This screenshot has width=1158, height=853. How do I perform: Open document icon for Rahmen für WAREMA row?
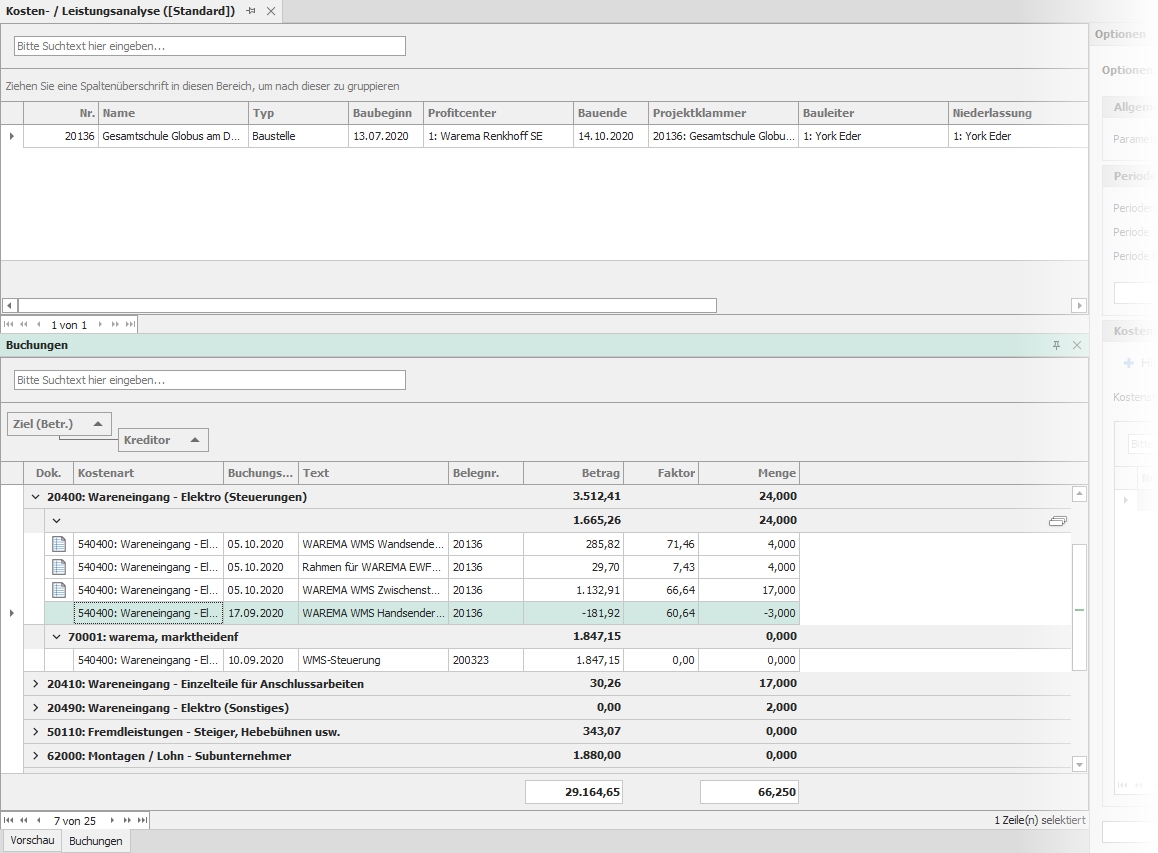click(x=58, y=567)
